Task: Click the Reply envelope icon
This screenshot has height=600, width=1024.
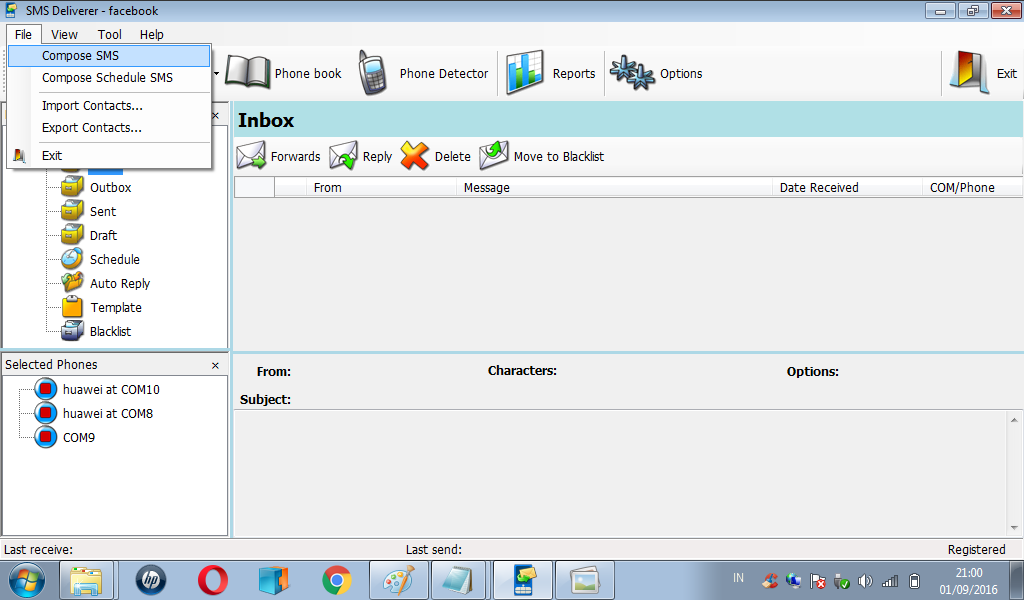Action: click(344, 156)
